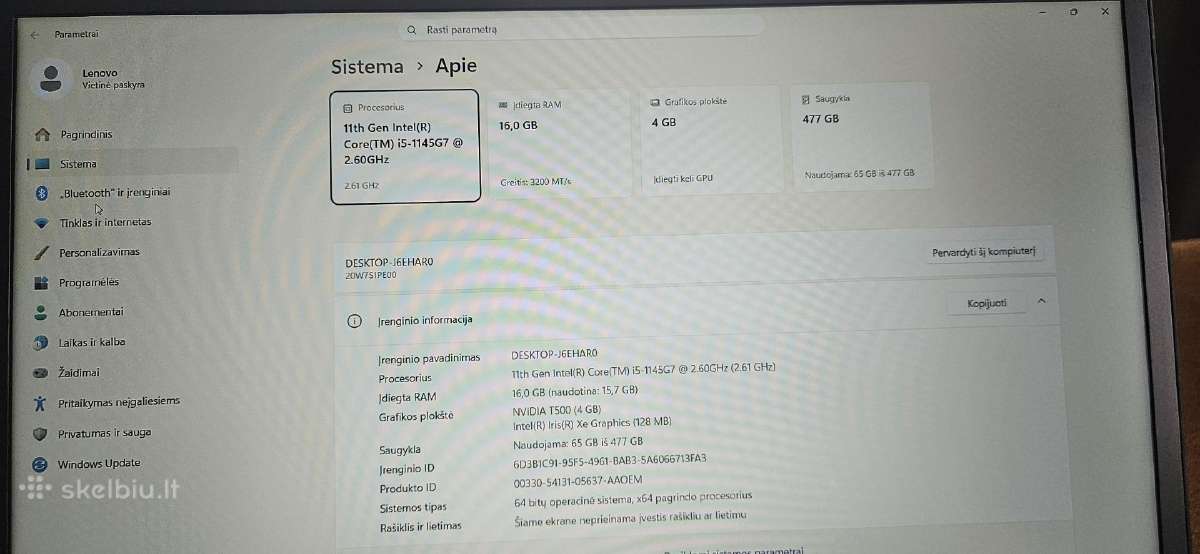
Task: Click NVIDIA T500 (4 GB) value
Action: pos(557,410)
